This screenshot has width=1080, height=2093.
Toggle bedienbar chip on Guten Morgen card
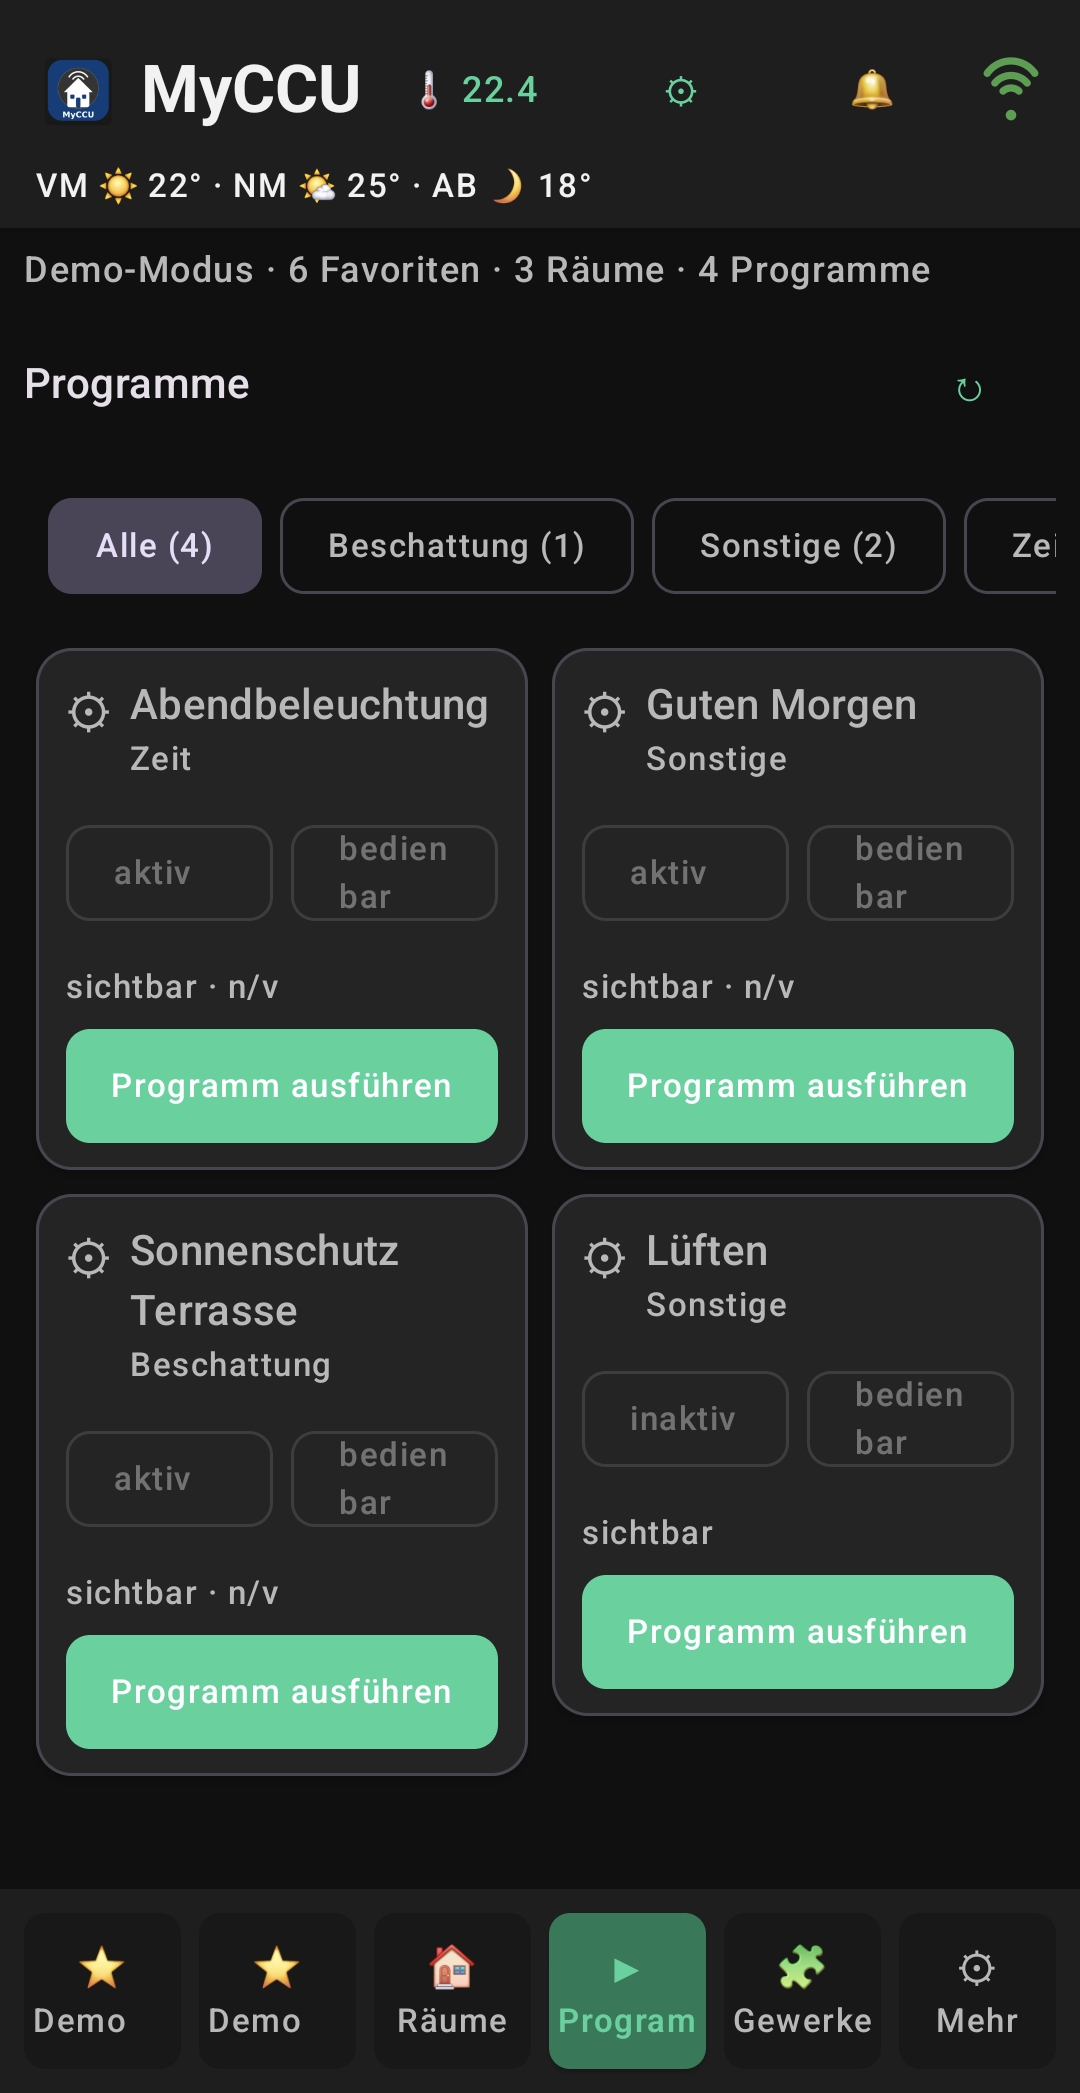910,873
